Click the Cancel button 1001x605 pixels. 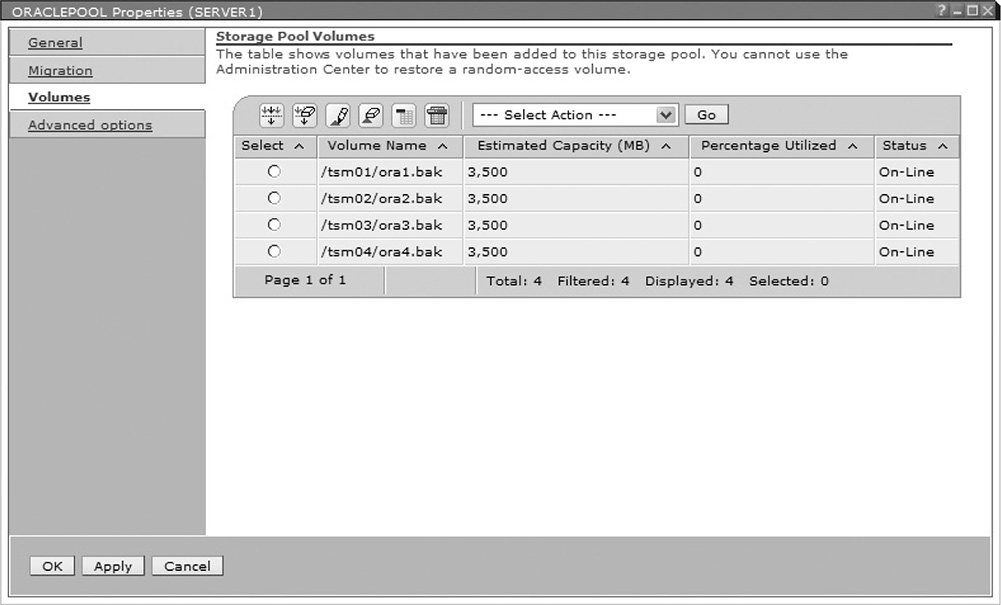point(187,566)
